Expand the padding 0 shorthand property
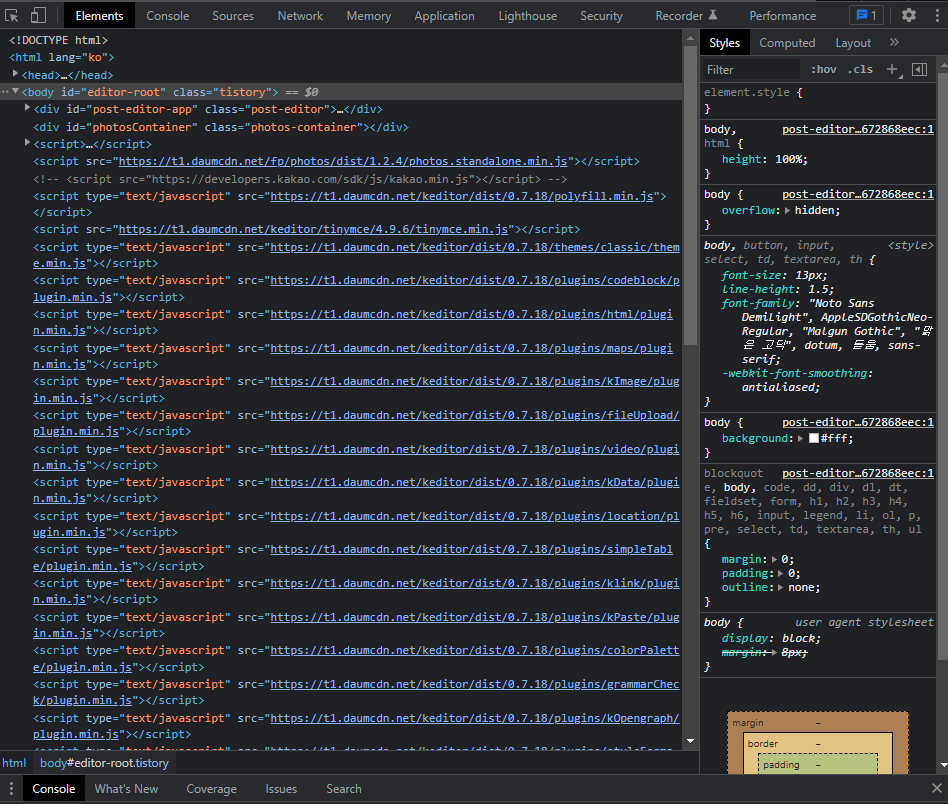 tap(781, 573)
